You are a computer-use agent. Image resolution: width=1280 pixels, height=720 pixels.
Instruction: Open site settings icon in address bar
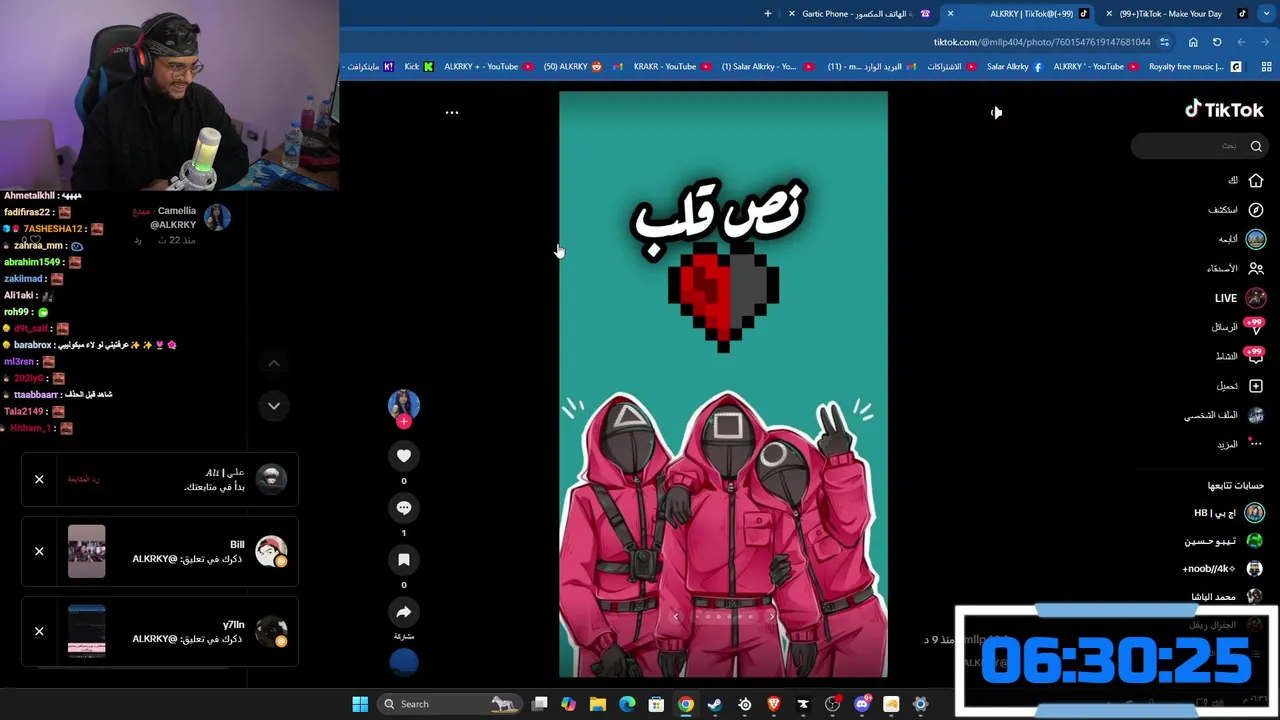pos(1164,42)
